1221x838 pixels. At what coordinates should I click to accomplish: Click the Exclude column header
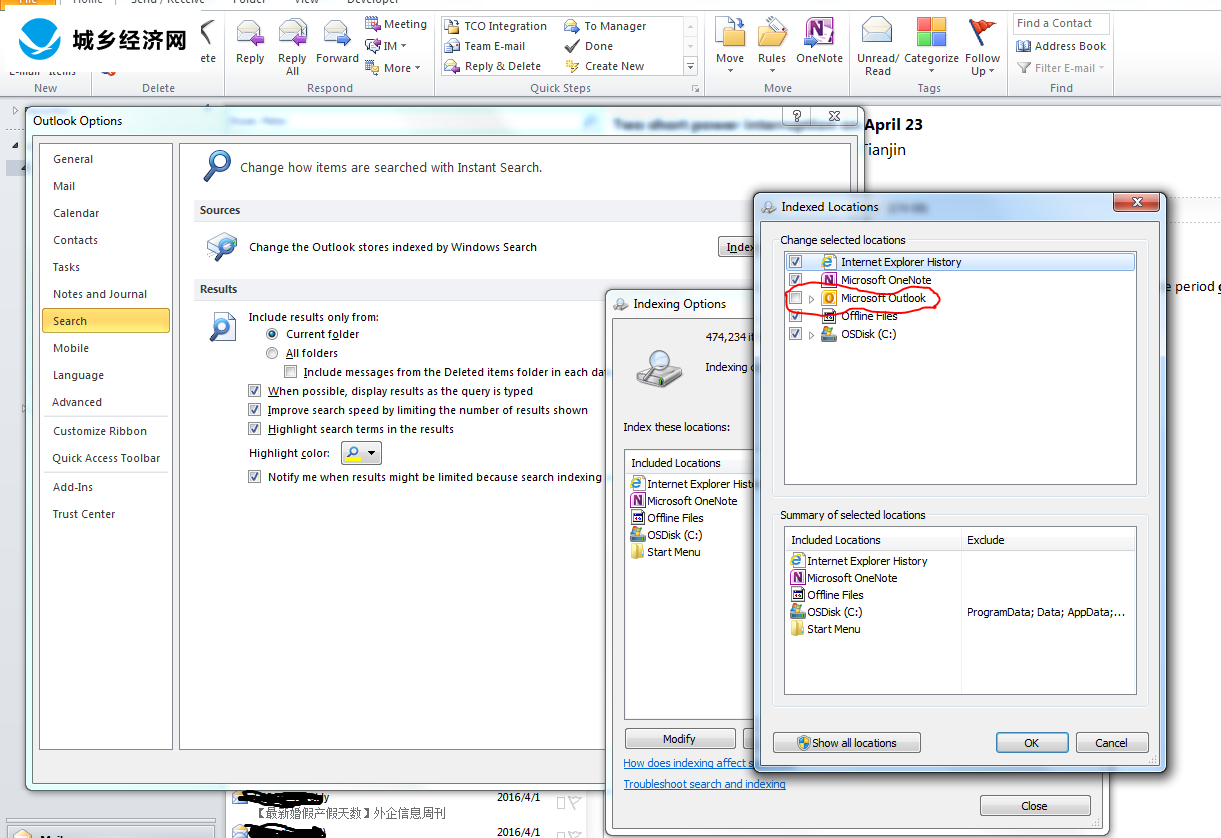[x=1048, y=540]
